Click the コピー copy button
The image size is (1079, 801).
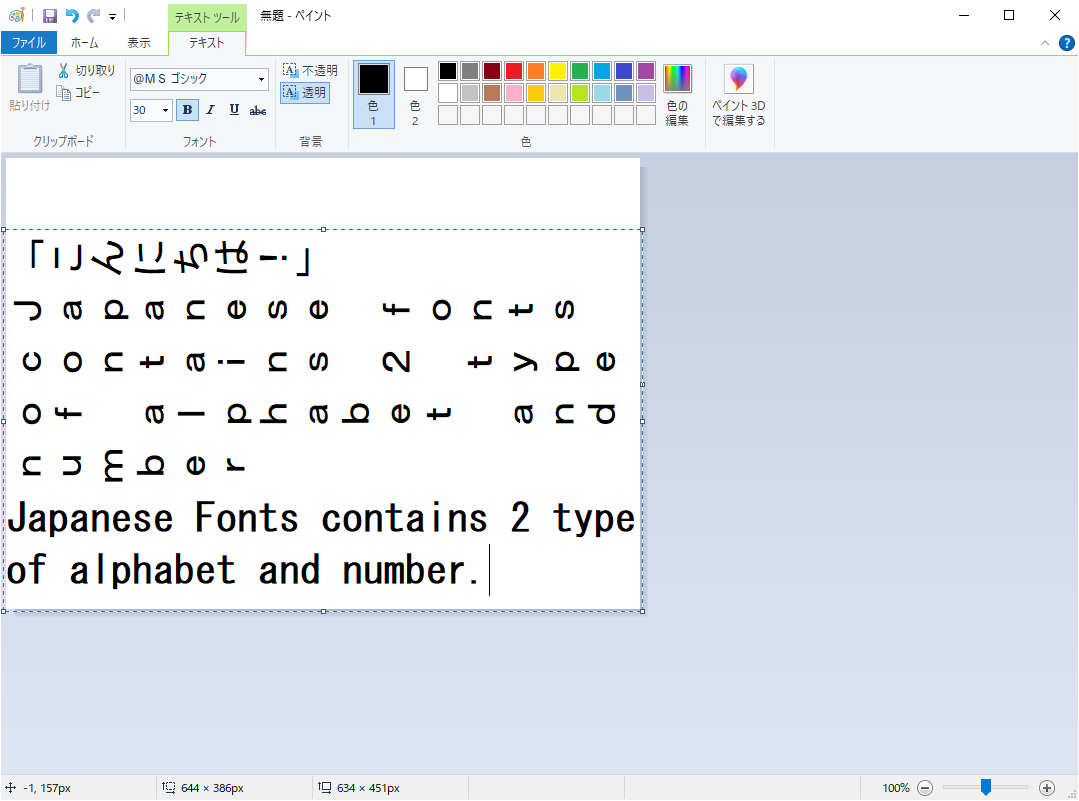78,92
